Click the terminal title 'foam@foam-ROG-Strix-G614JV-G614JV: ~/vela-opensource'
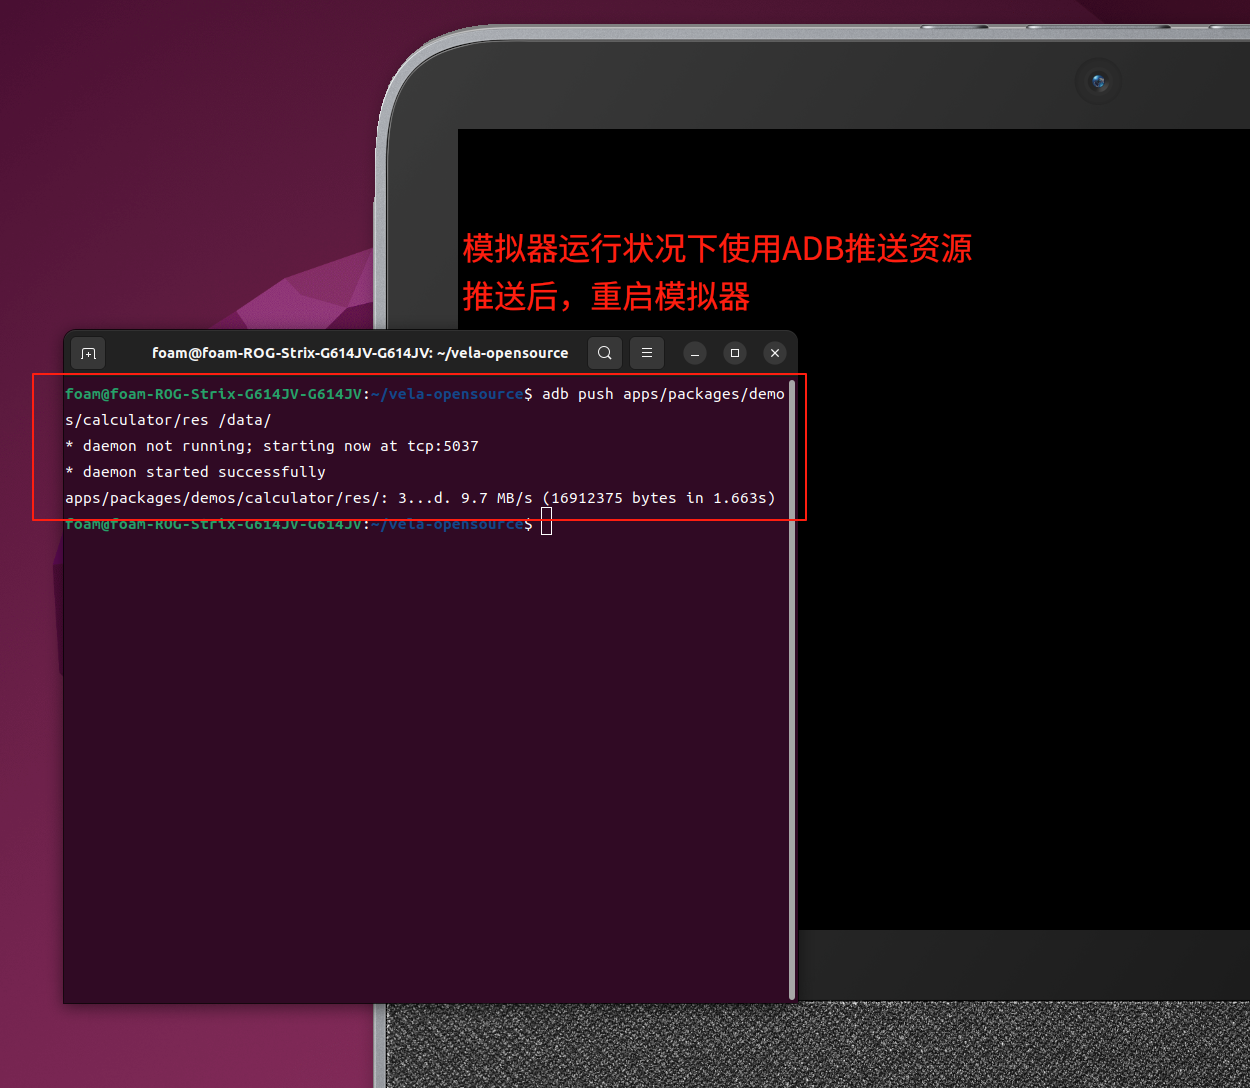Screen dimensions: 1250x1088 [360, 353]
